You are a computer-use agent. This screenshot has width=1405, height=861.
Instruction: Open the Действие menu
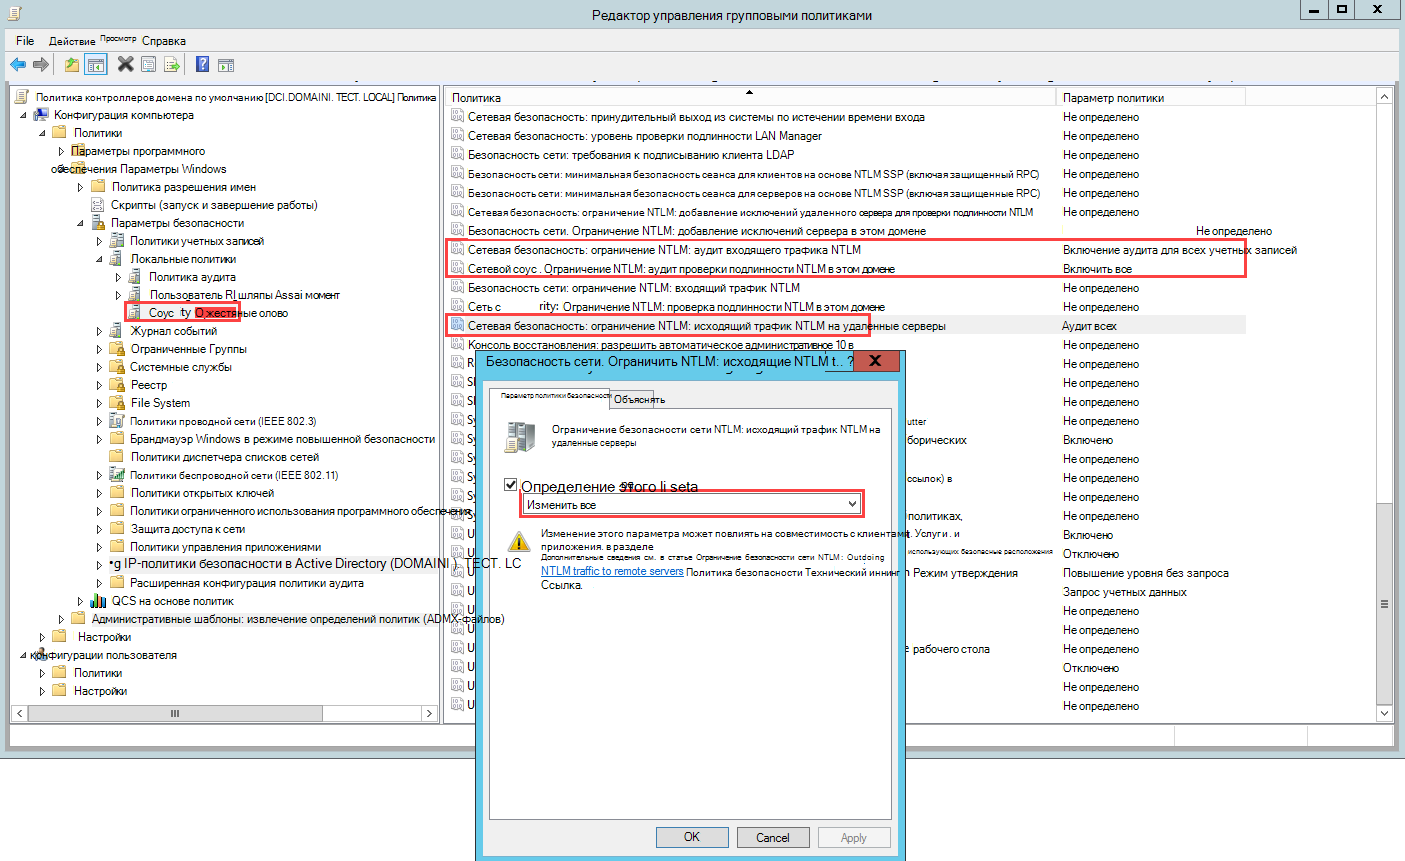tap(72, 41)
